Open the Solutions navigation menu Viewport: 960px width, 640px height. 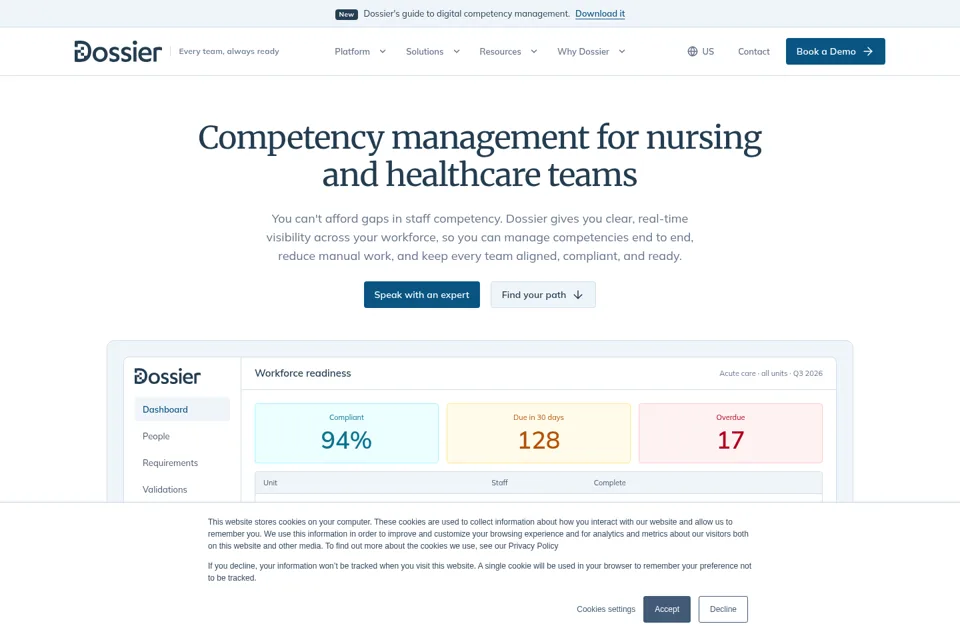pos(433,51)
